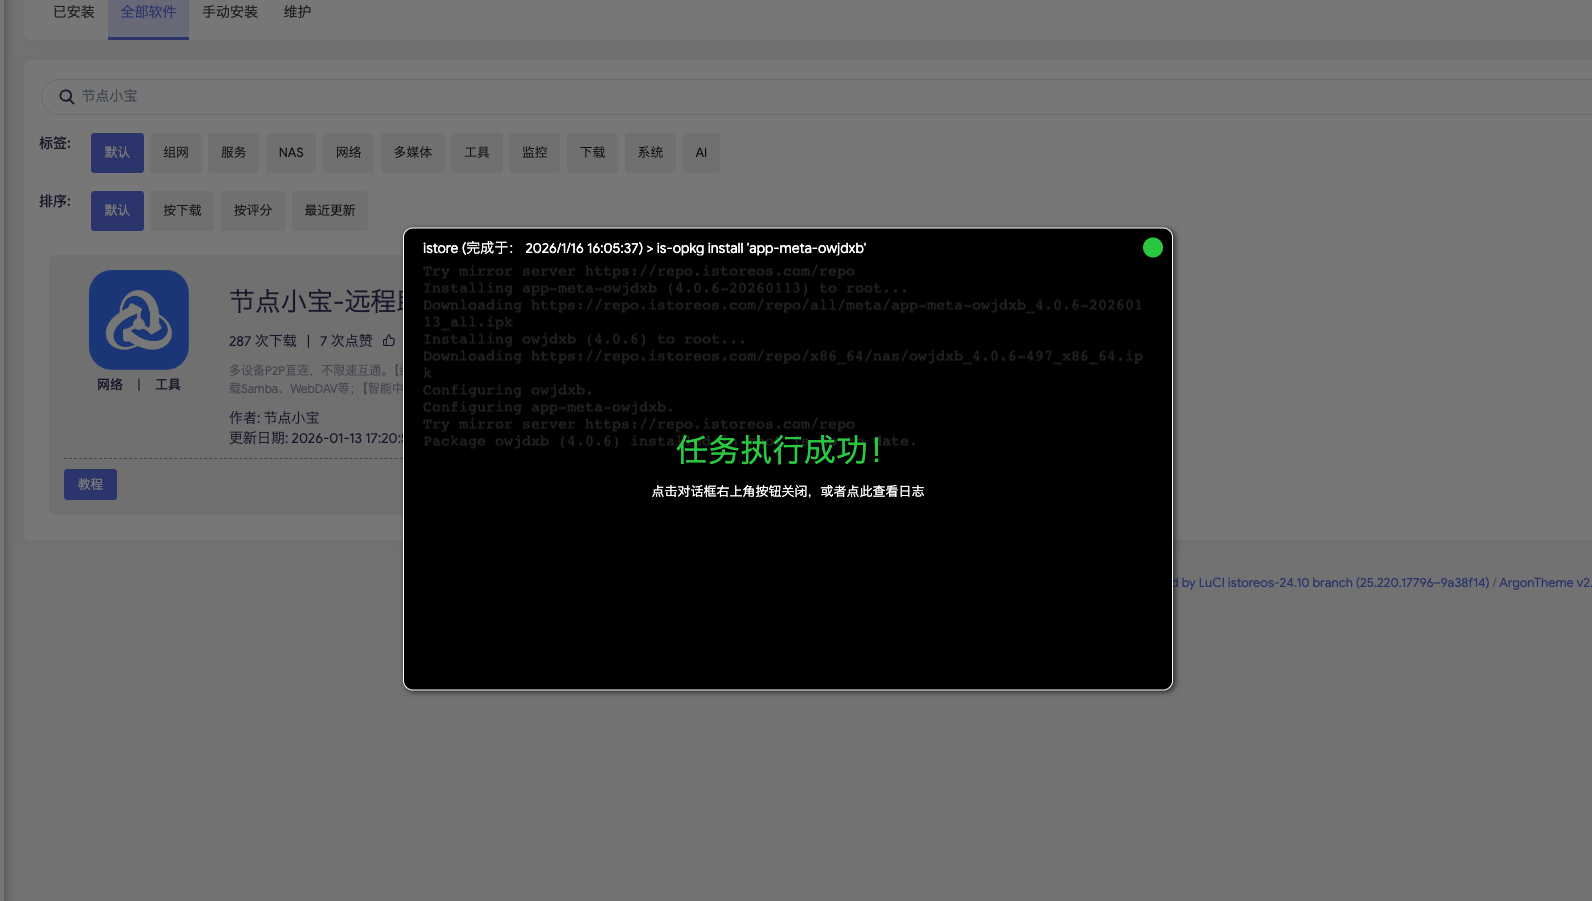The image size is (1592, 901).
Task: Open the 教程 tutorial button
Action: [x=90, y=485]
